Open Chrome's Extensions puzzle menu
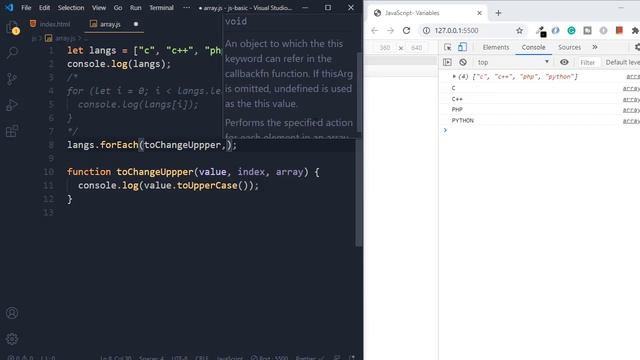The width and height of the screenshot is (640, 360). (x=635, y=31)
